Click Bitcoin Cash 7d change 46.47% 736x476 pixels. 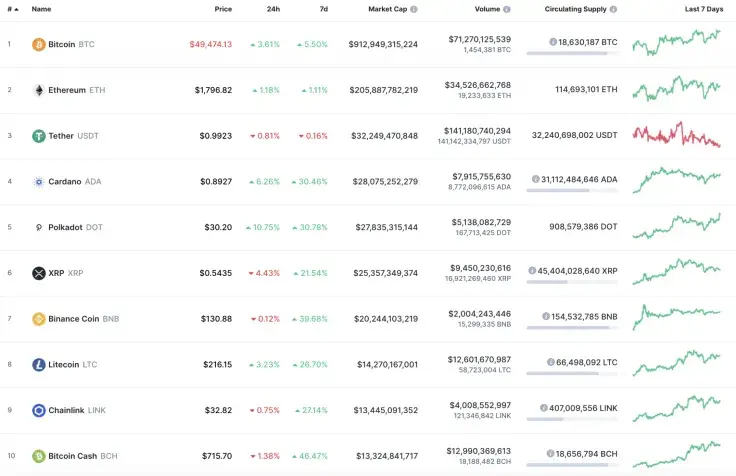(310, 456)
